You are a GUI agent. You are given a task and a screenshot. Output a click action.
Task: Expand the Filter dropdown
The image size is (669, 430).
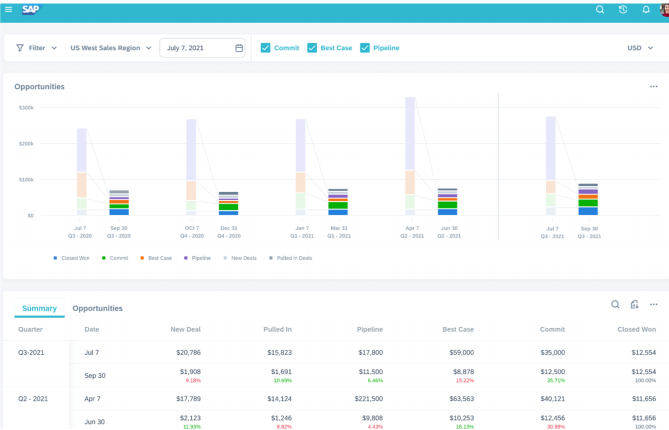pos(37,48)
